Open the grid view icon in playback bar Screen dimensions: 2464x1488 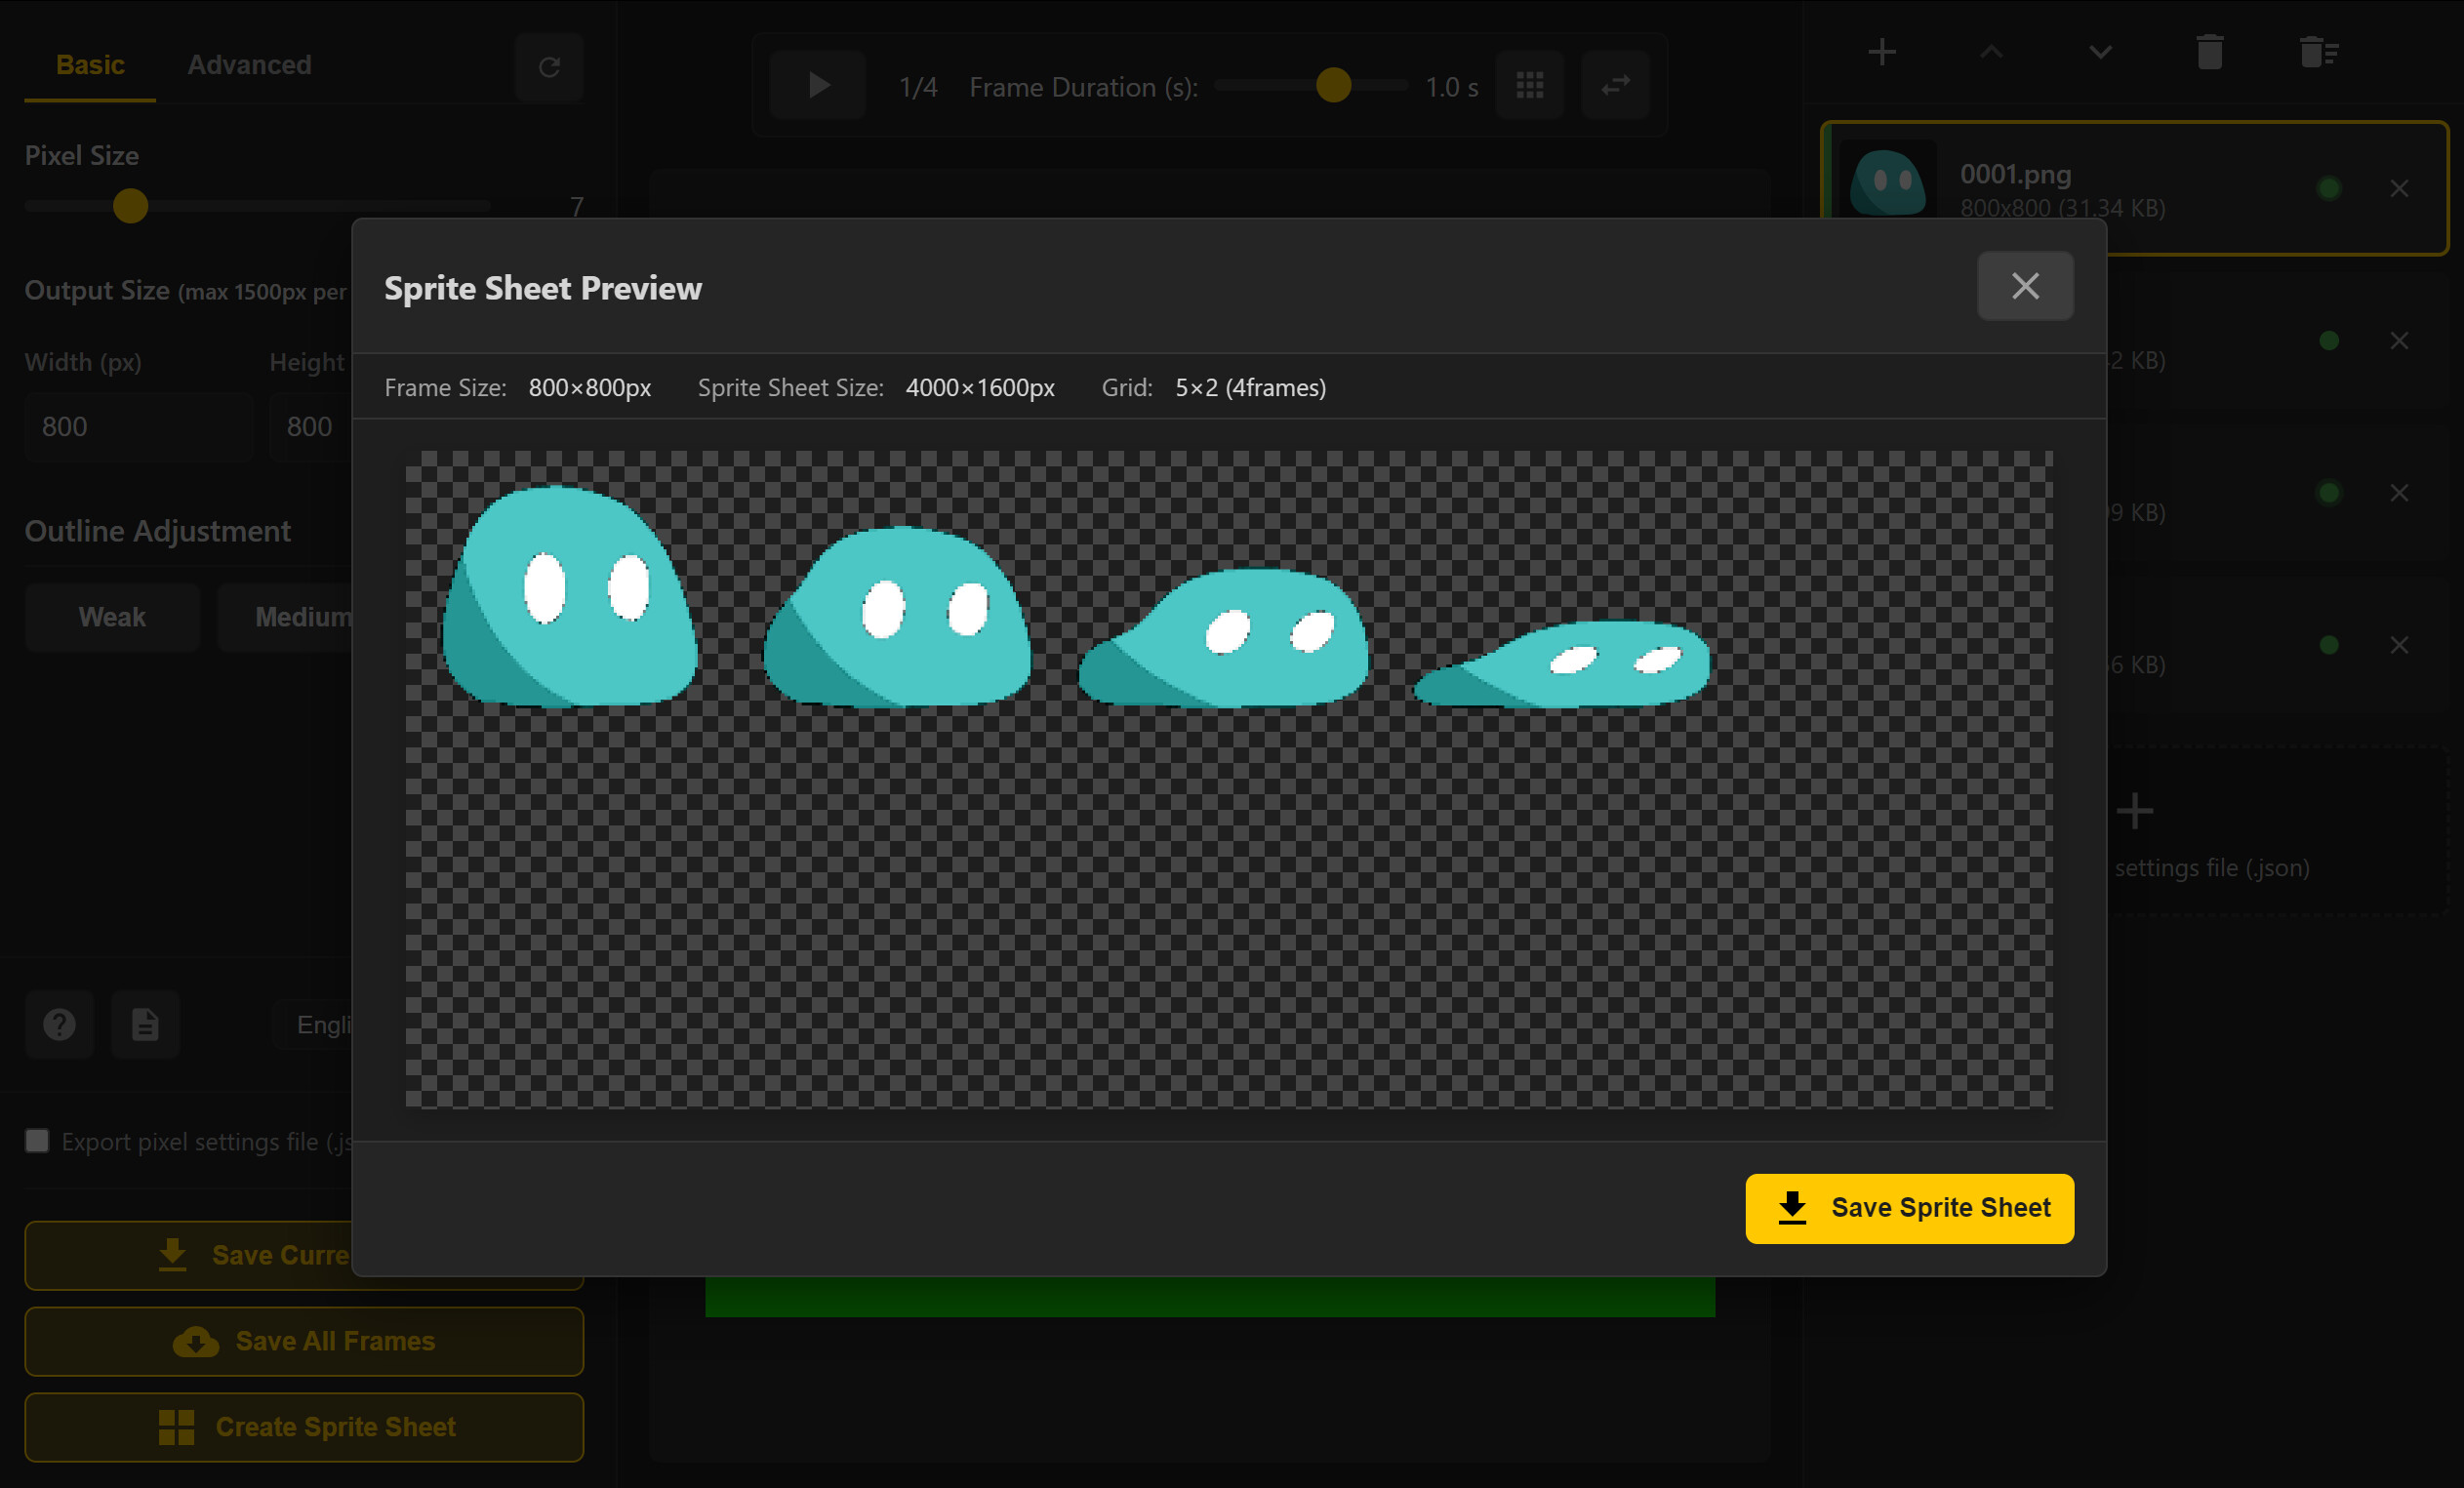(x=1530, y=85)
